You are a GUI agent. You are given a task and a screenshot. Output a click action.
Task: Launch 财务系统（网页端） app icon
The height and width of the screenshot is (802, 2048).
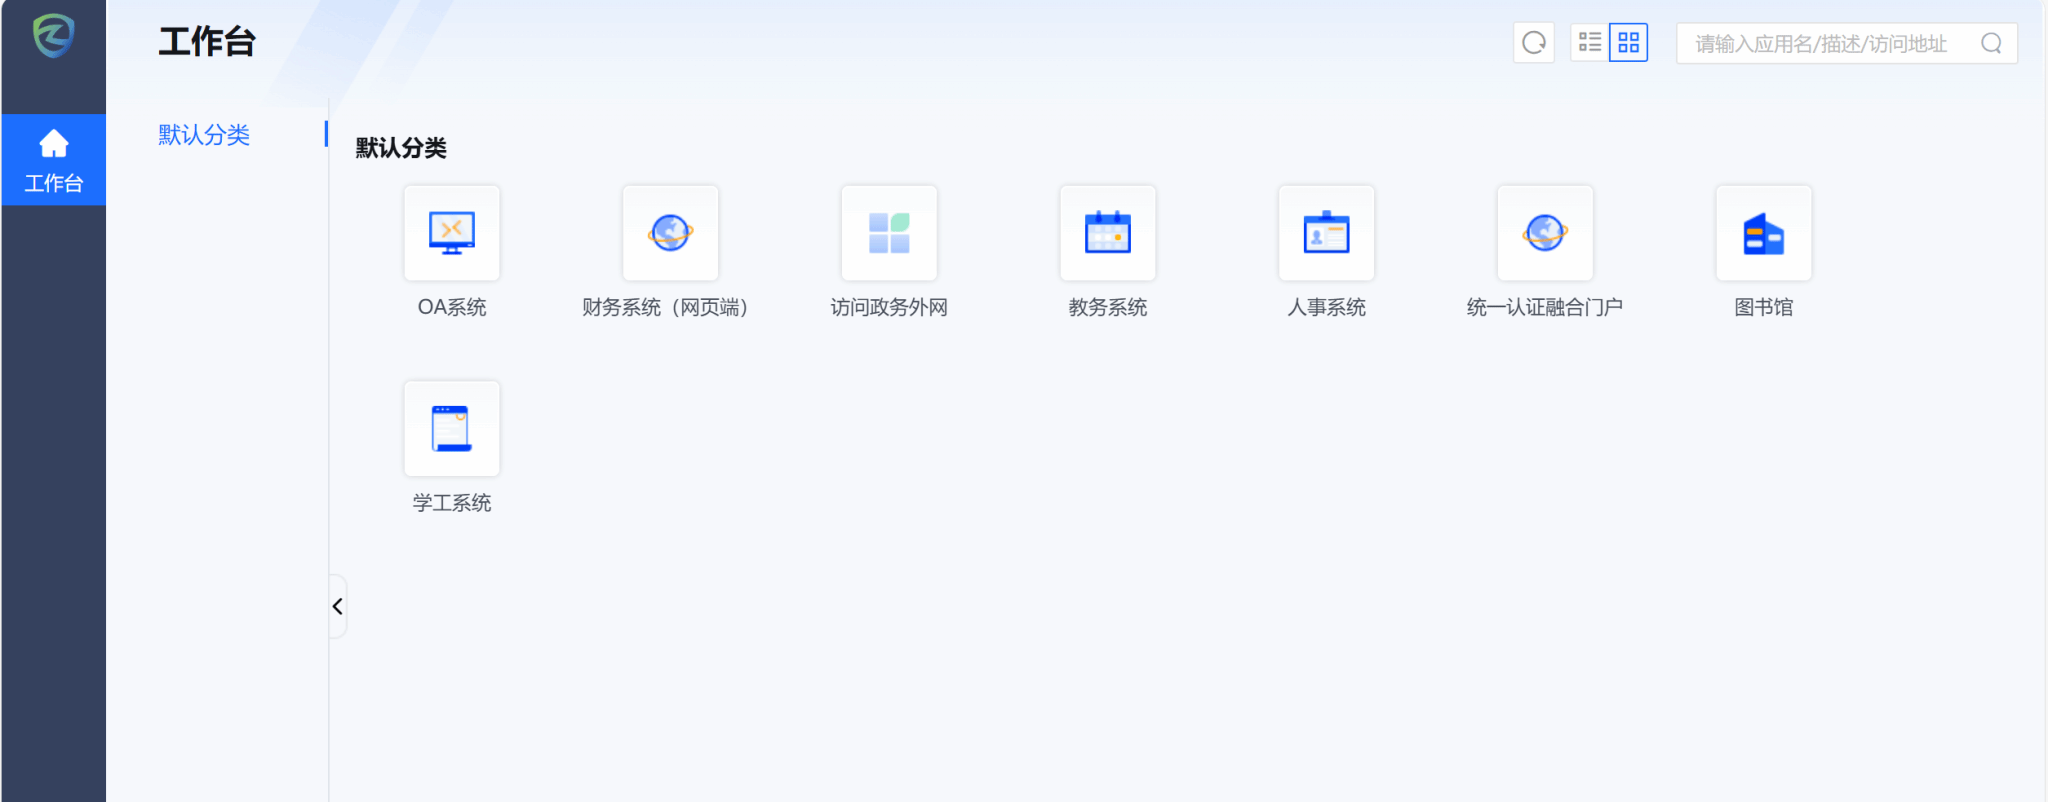[670, 233]
